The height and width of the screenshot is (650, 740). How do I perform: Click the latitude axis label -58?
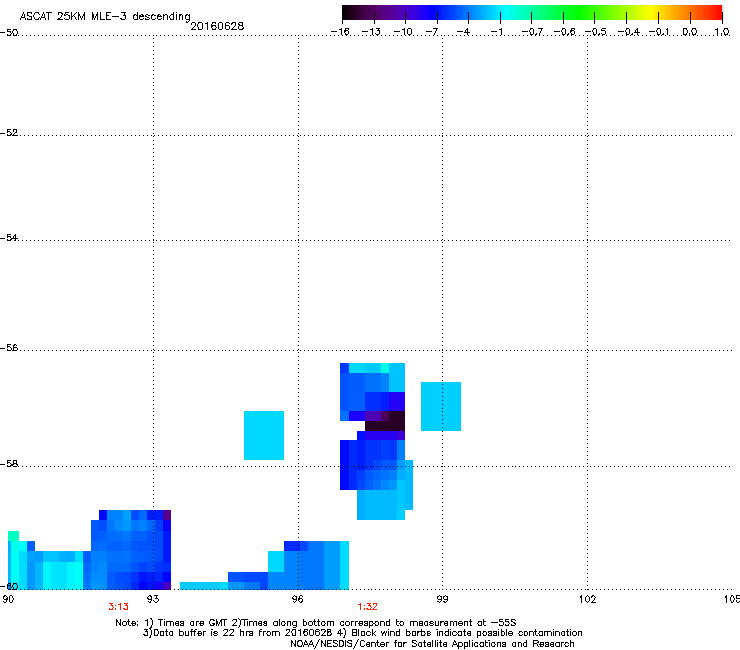click(x=9, y=464)
